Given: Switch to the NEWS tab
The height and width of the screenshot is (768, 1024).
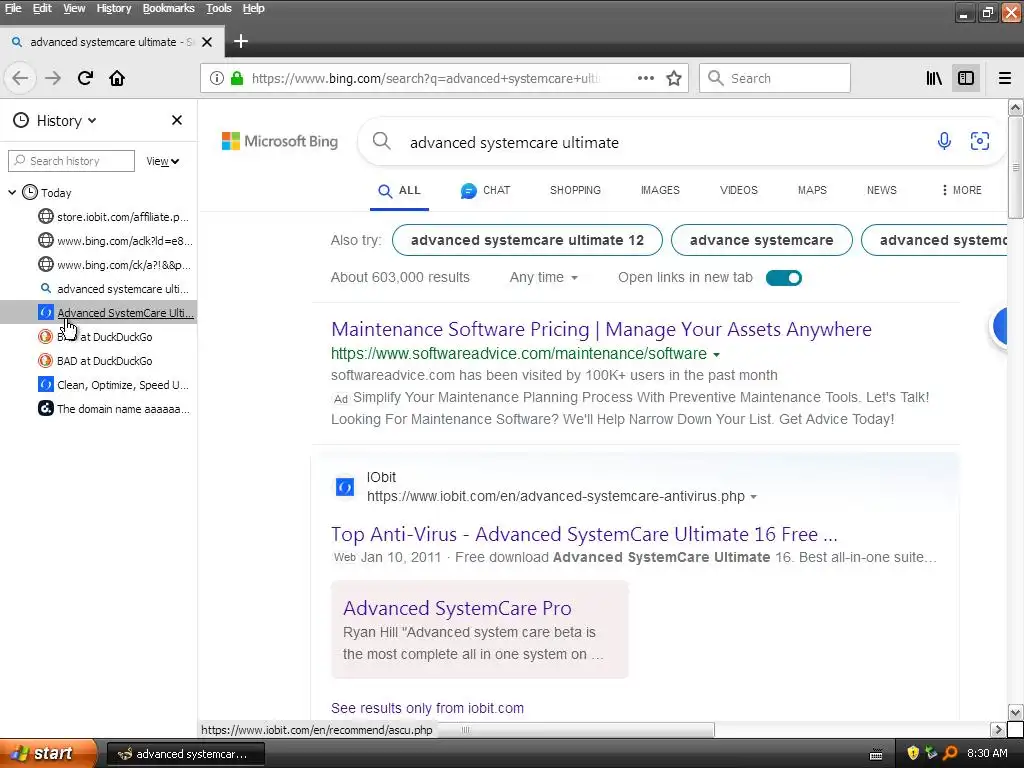Looking at the screenshot, I should coord(882,190).
